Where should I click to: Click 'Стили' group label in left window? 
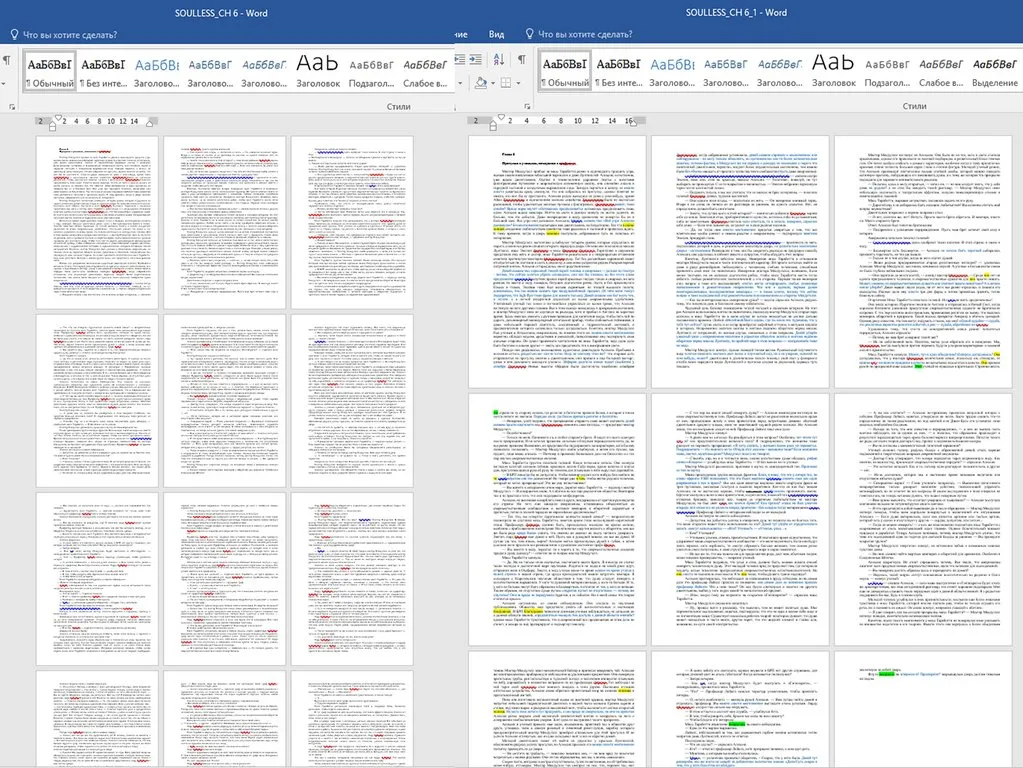[x=399, y=106]
